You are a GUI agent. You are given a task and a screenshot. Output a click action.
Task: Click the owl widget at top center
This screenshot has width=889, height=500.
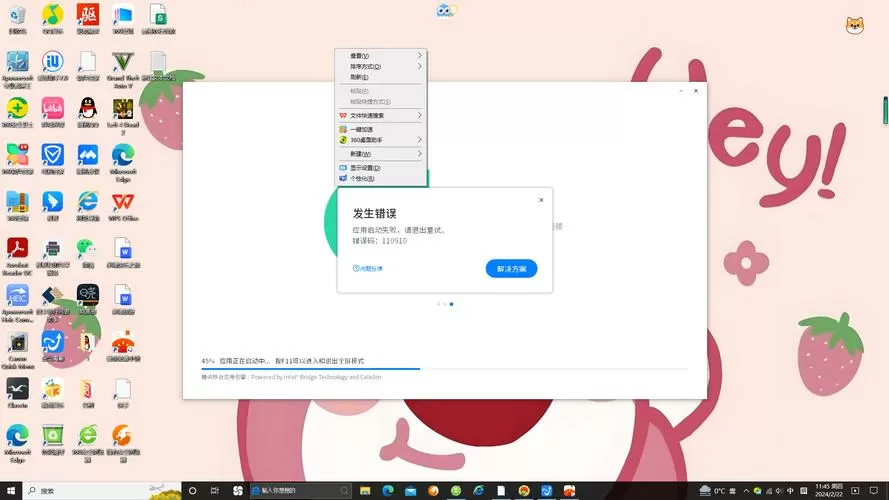pos(446,10)
